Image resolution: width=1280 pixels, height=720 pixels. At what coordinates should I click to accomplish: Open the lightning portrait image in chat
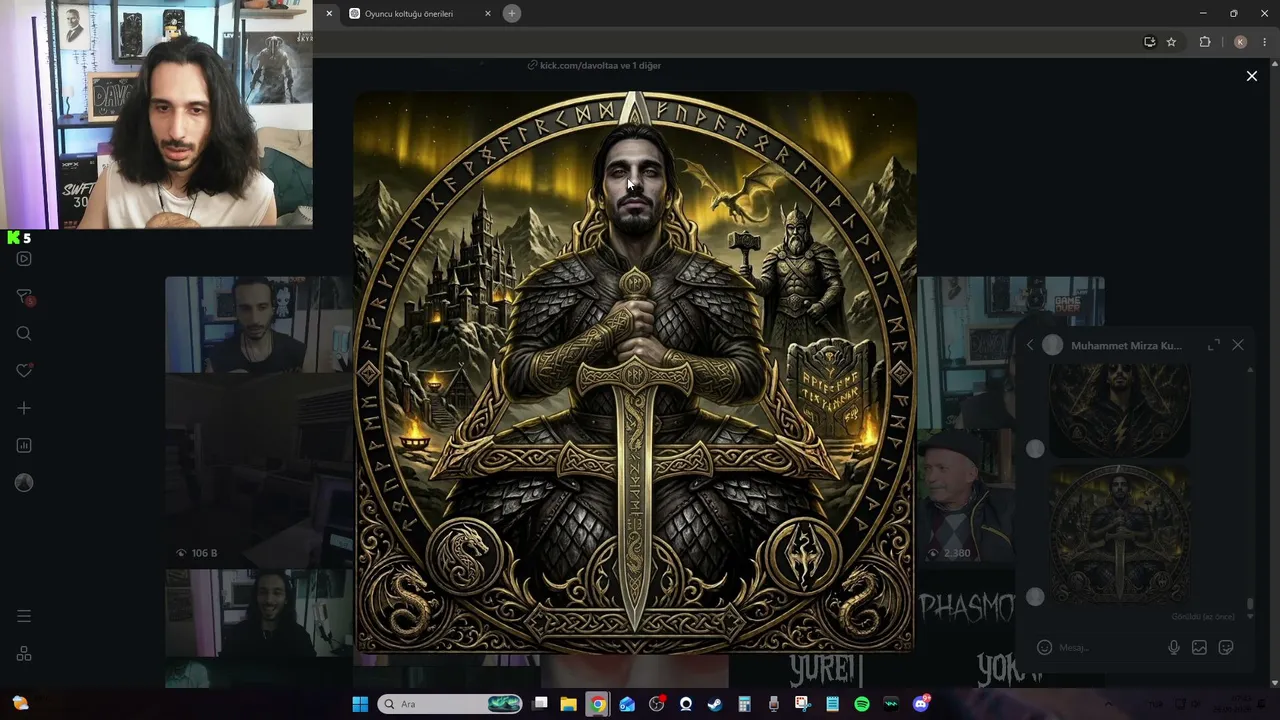[1119, 410]
